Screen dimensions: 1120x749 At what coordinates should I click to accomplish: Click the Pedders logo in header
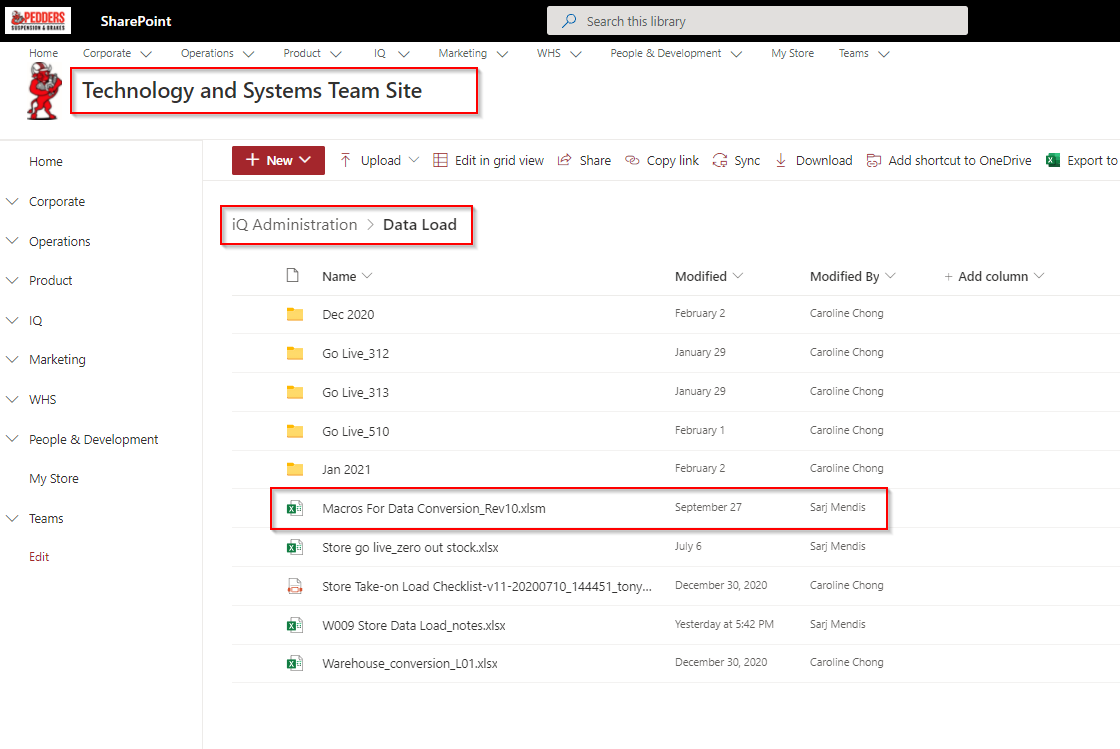point(38,20)
